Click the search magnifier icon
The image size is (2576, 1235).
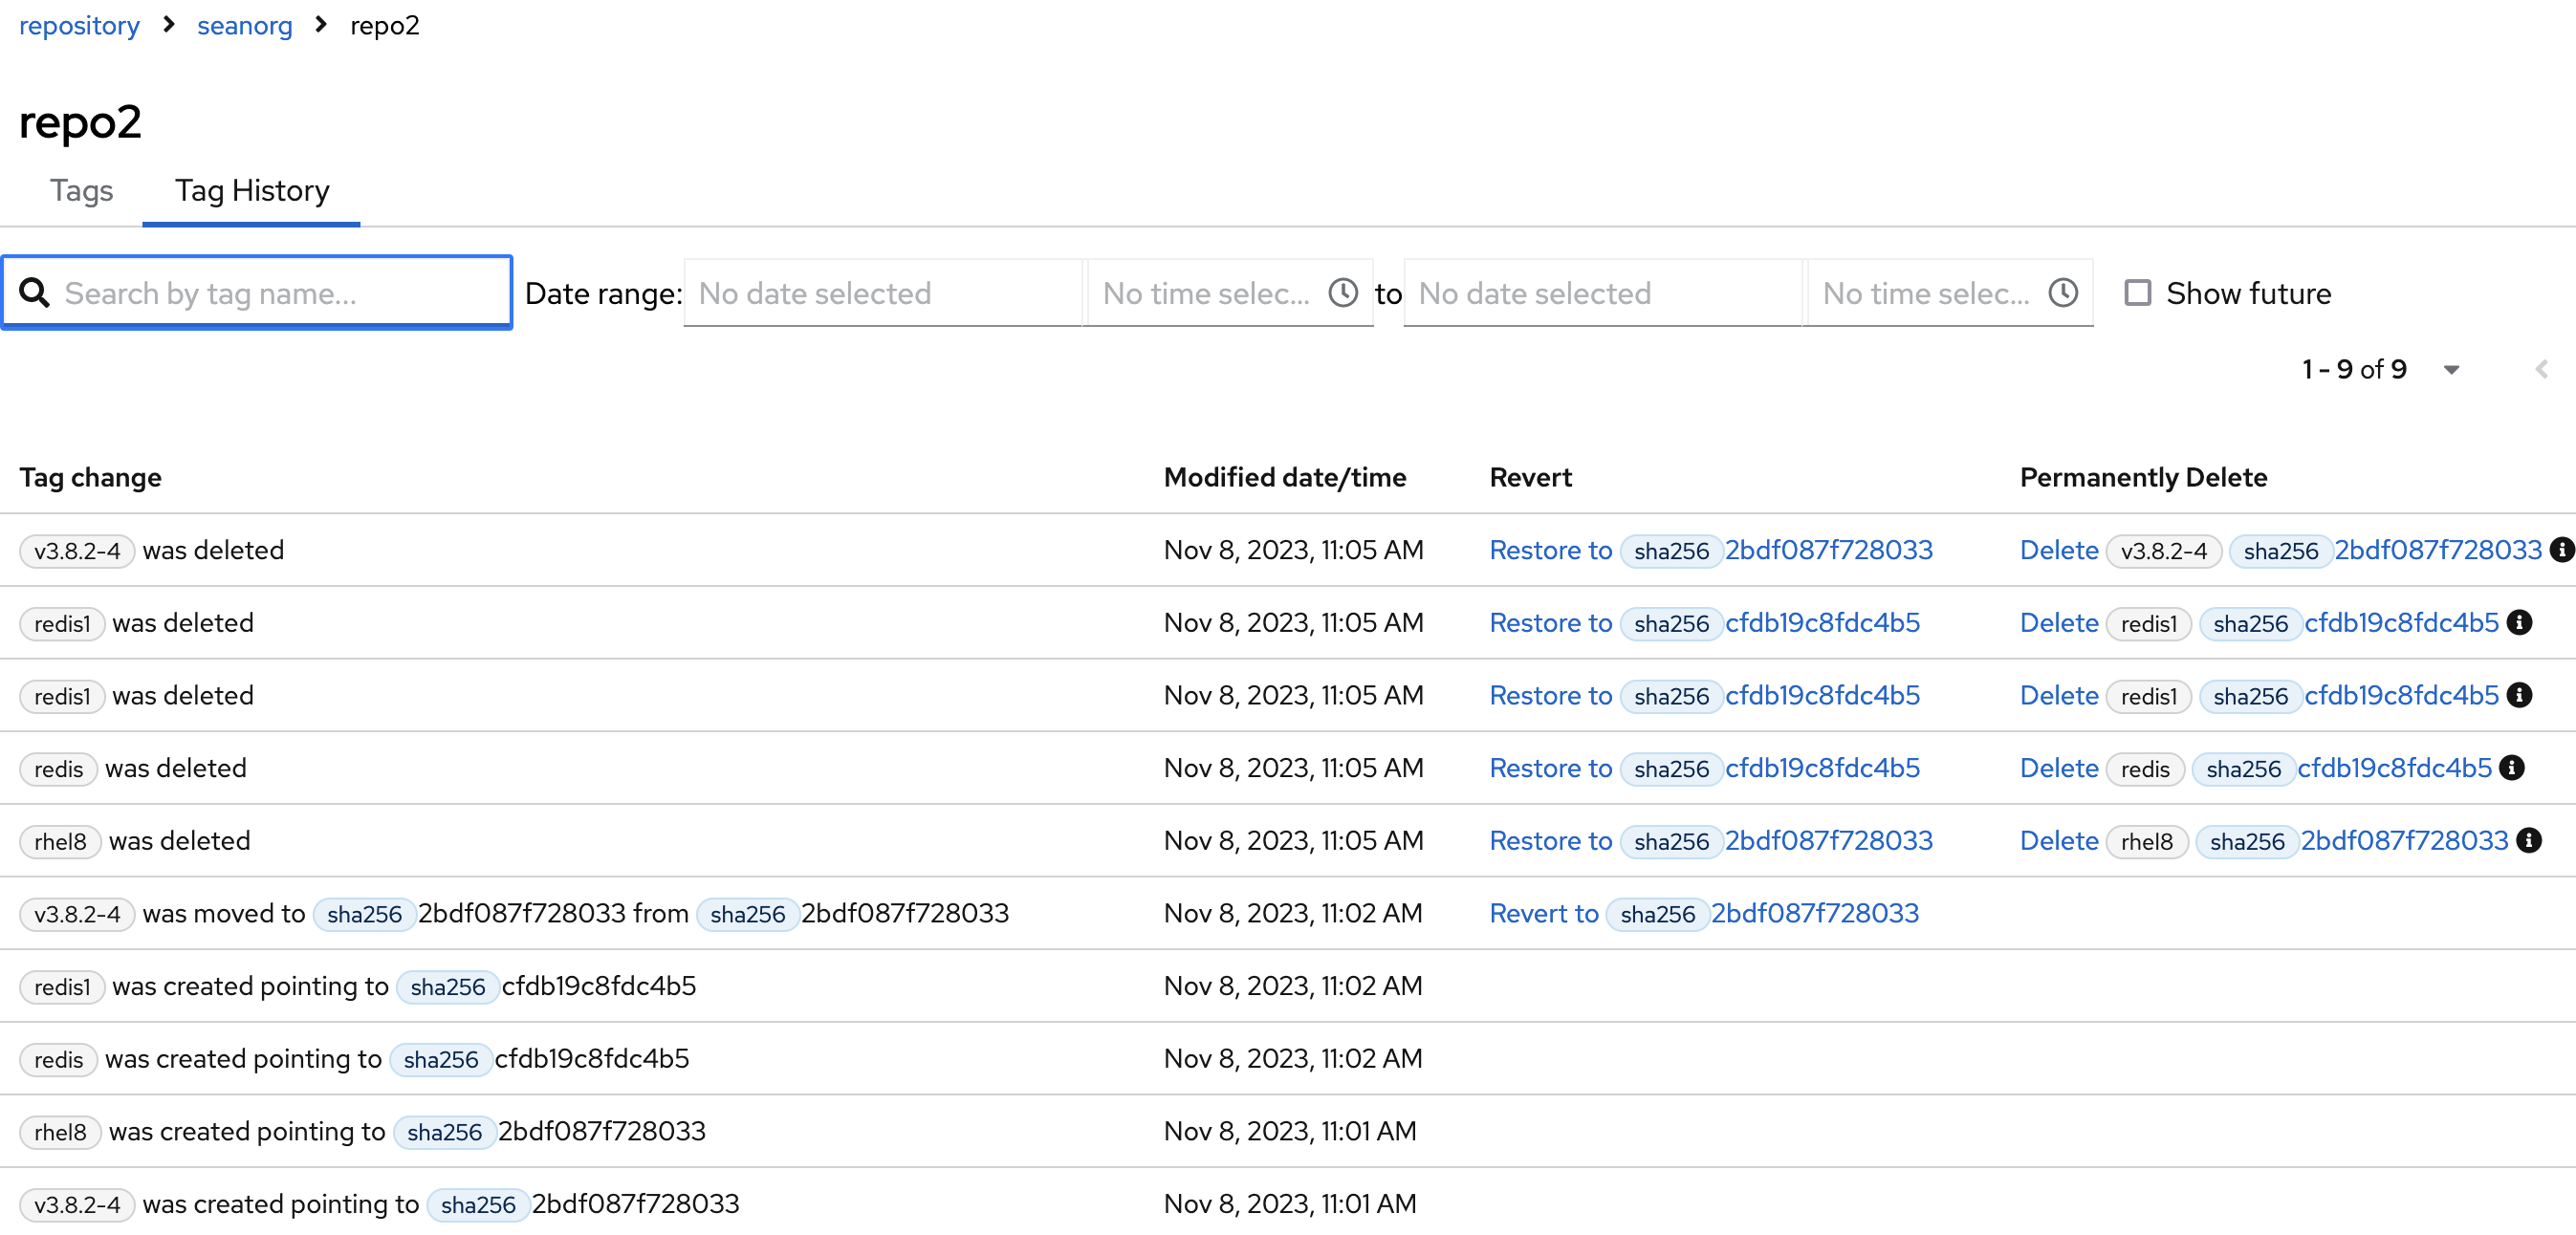34,293
